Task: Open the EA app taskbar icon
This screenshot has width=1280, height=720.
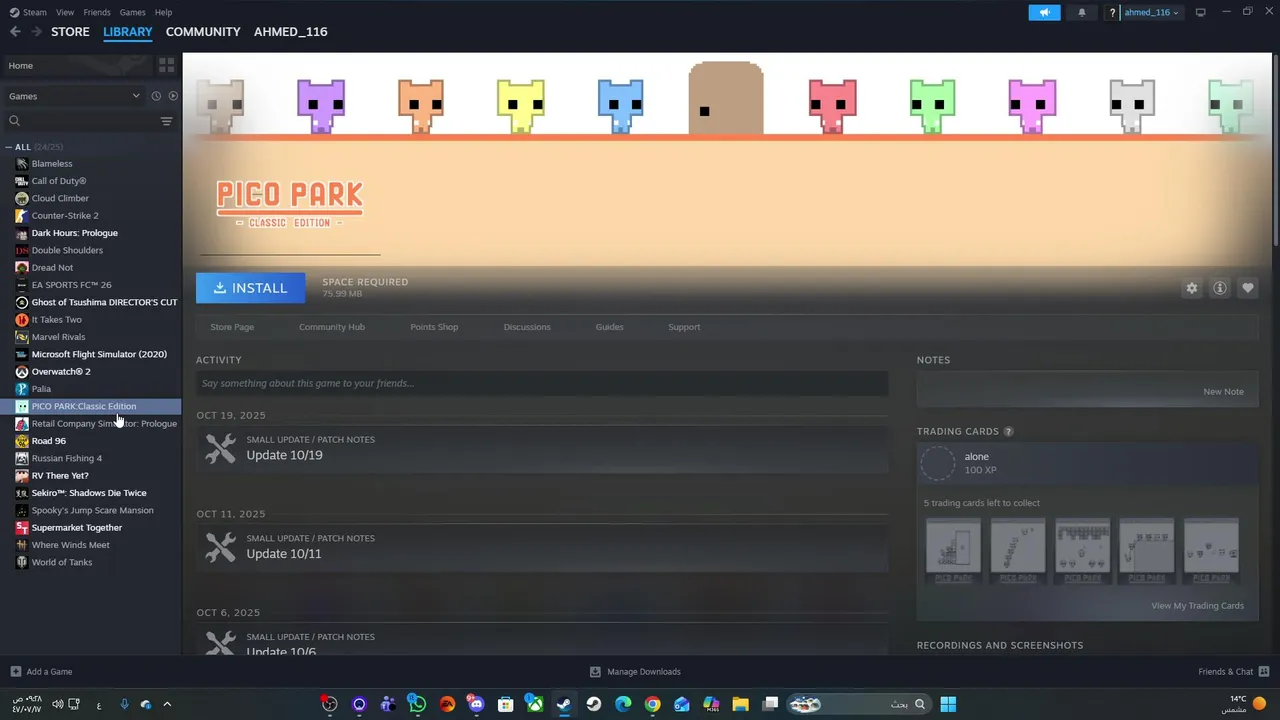Action: [447, 704]
